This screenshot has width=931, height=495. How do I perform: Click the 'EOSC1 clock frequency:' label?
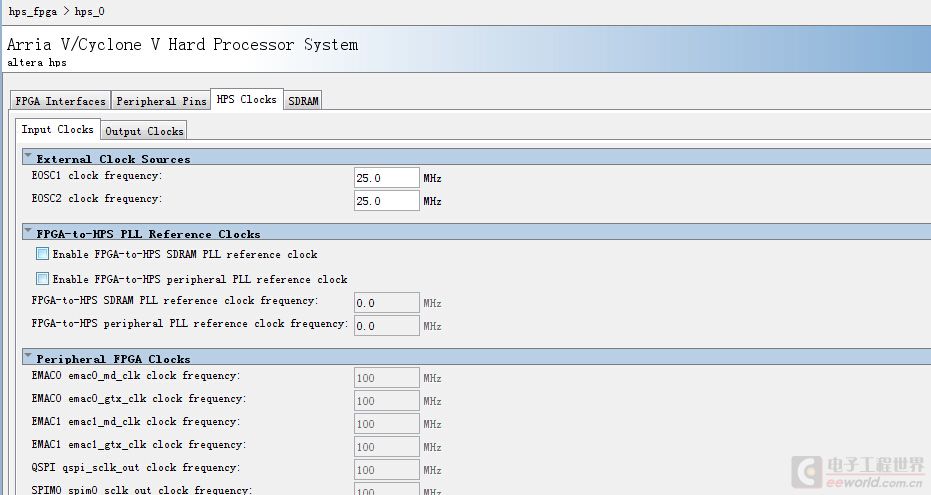point(97,176)
